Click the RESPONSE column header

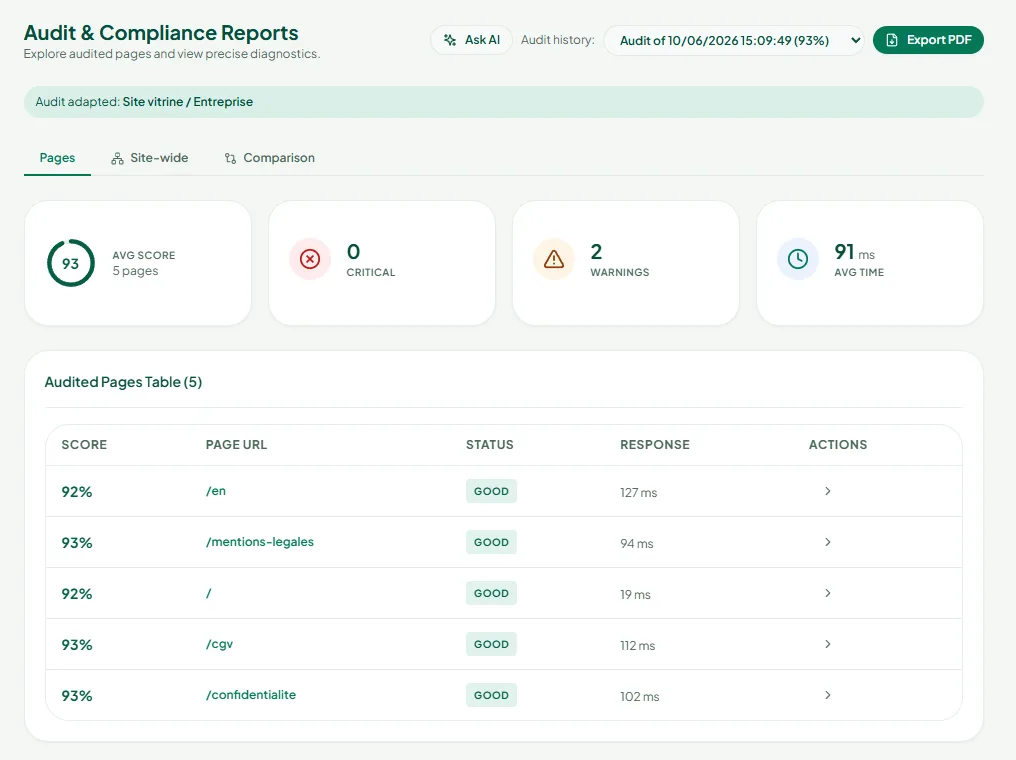point(655,445)
